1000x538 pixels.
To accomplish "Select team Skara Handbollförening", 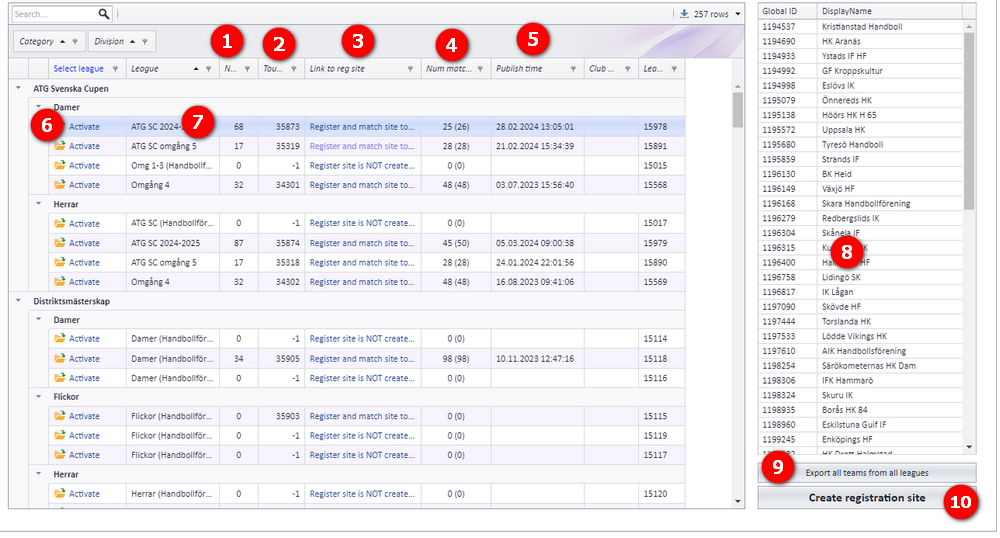I will point(865,203).
